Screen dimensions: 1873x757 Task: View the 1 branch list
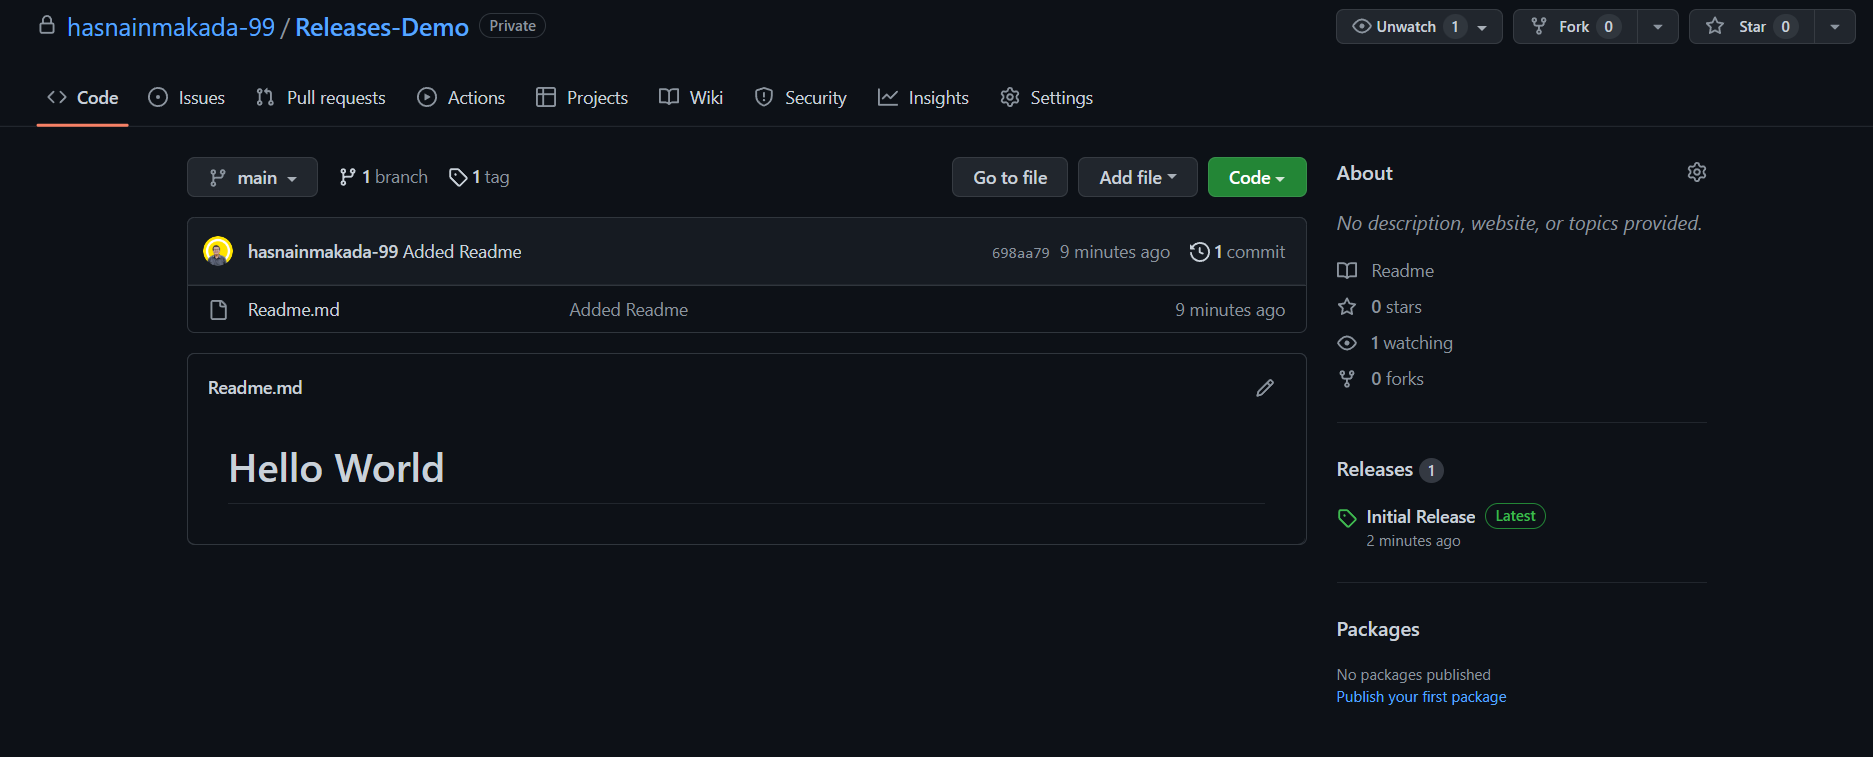(x=384, y=177)
